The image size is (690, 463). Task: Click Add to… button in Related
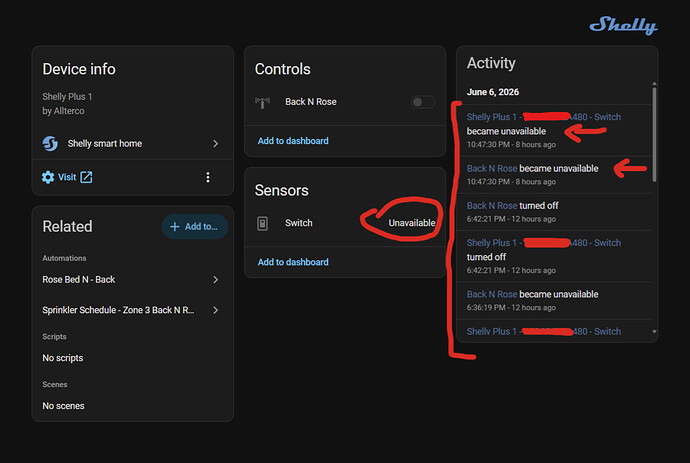[195, 227]
